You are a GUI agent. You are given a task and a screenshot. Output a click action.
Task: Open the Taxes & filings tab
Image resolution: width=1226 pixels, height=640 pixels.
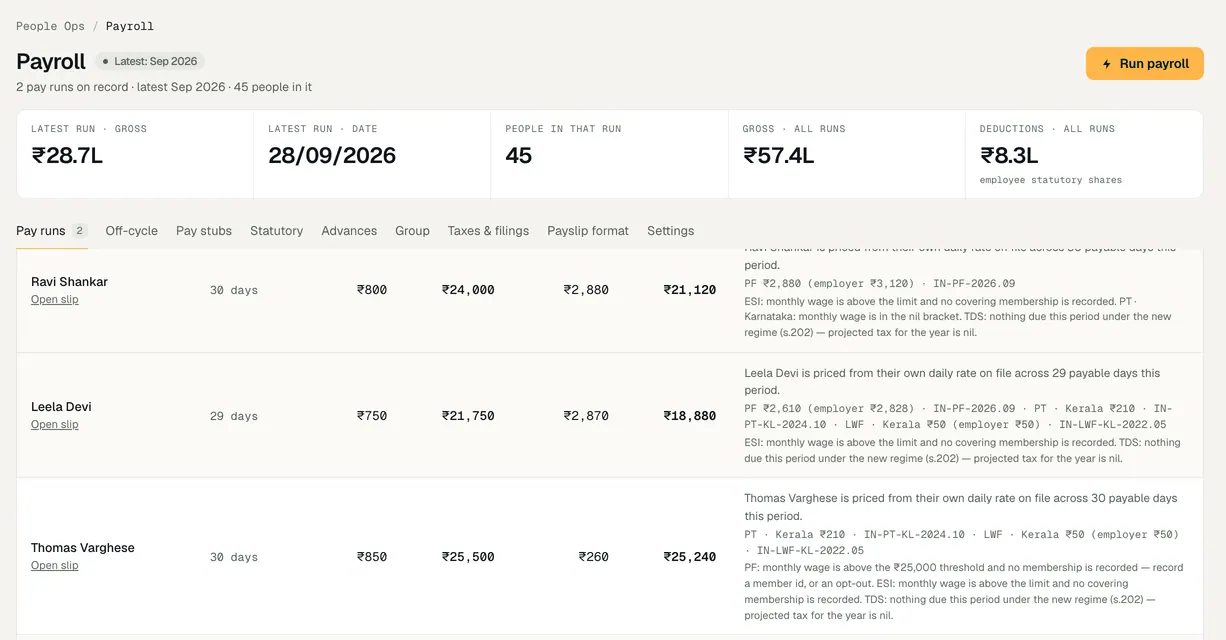click(488, 231)
